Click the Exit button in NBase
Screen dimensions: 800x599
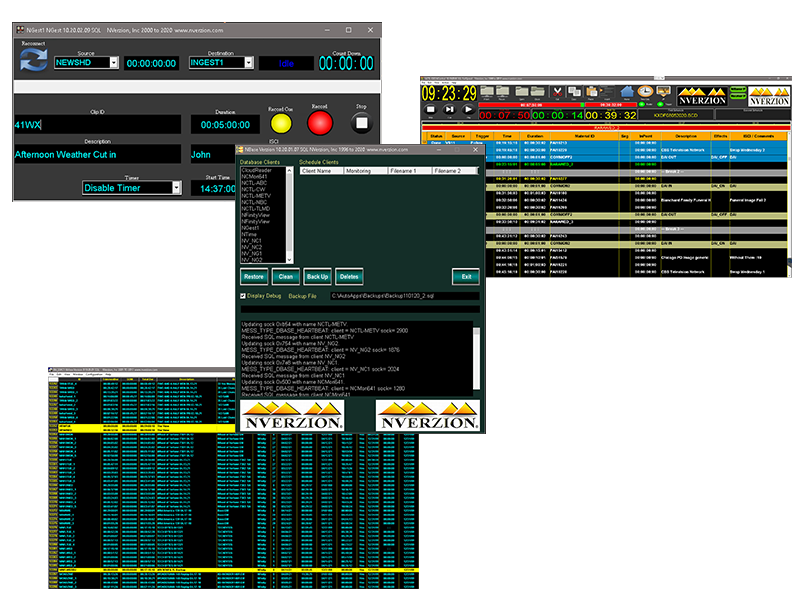point(466,277)
